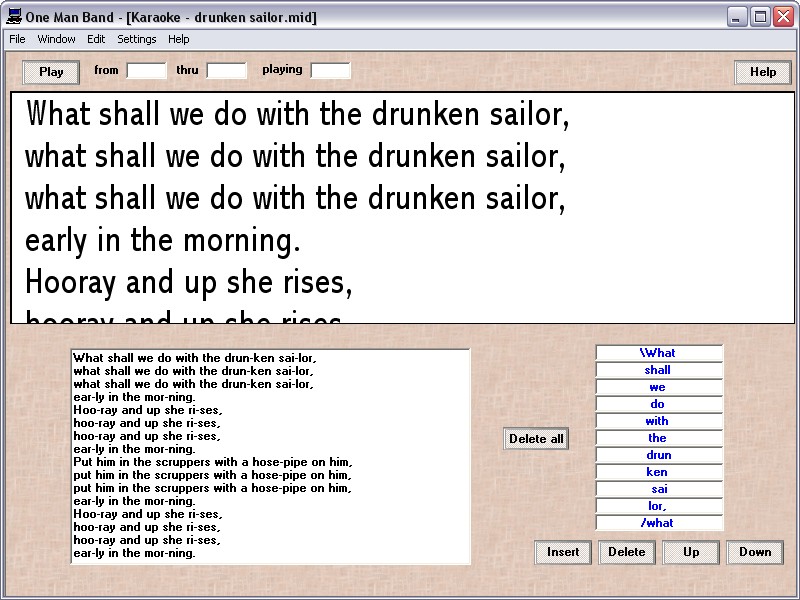Click the 'playing' measure field
This screenshot has width=800, height=600.
point(331,70)
